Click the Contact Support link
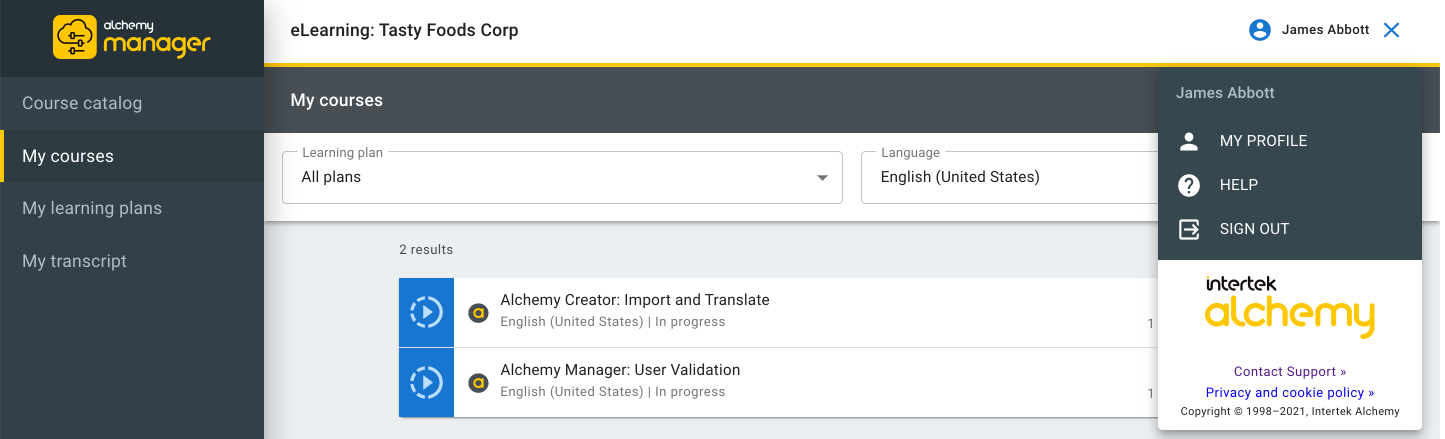The height and width of the screenshot is (439, 1445). (1290, 372)
